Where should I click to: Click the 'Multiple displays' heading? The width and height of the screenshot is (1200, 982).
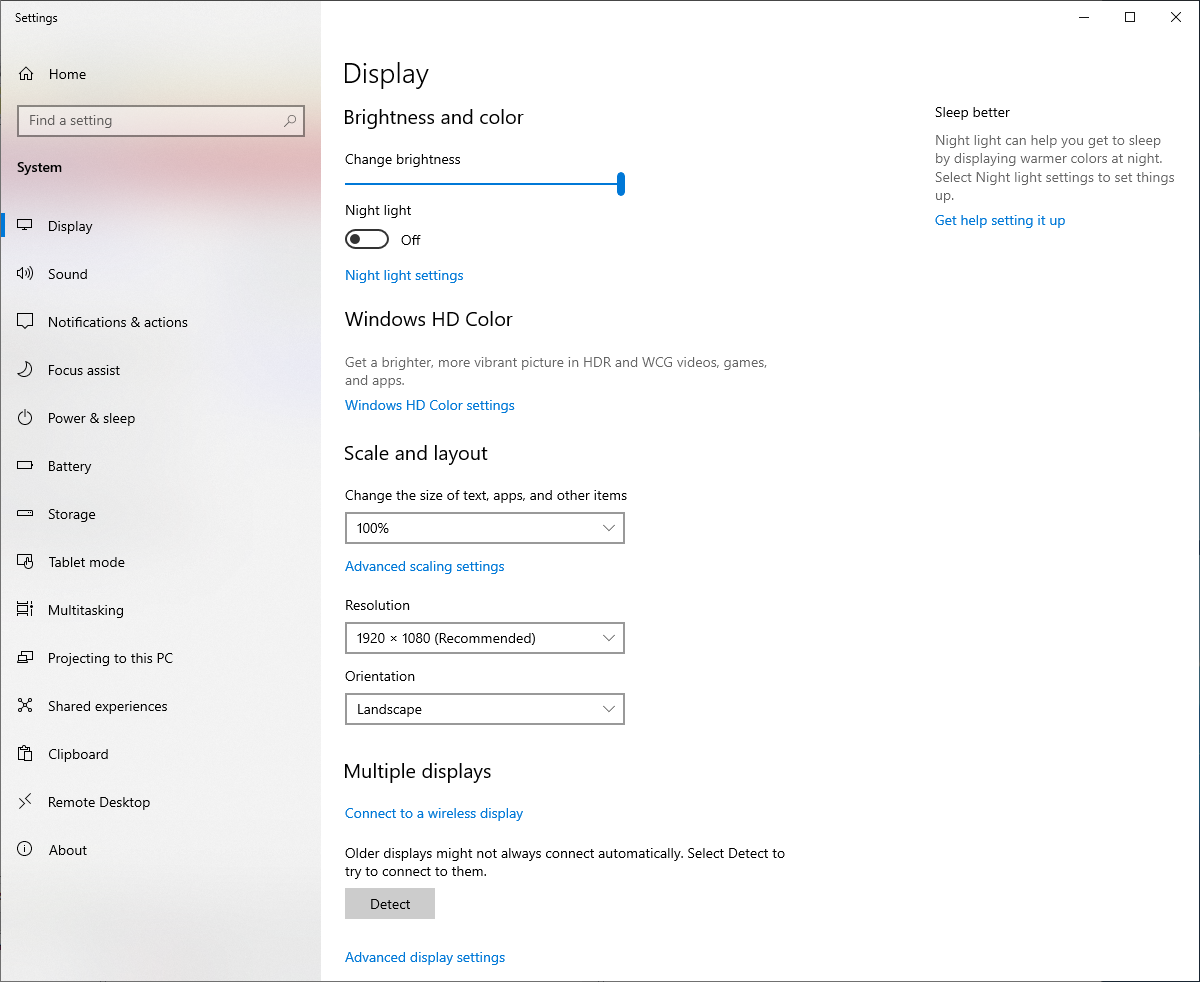[418, 771]
